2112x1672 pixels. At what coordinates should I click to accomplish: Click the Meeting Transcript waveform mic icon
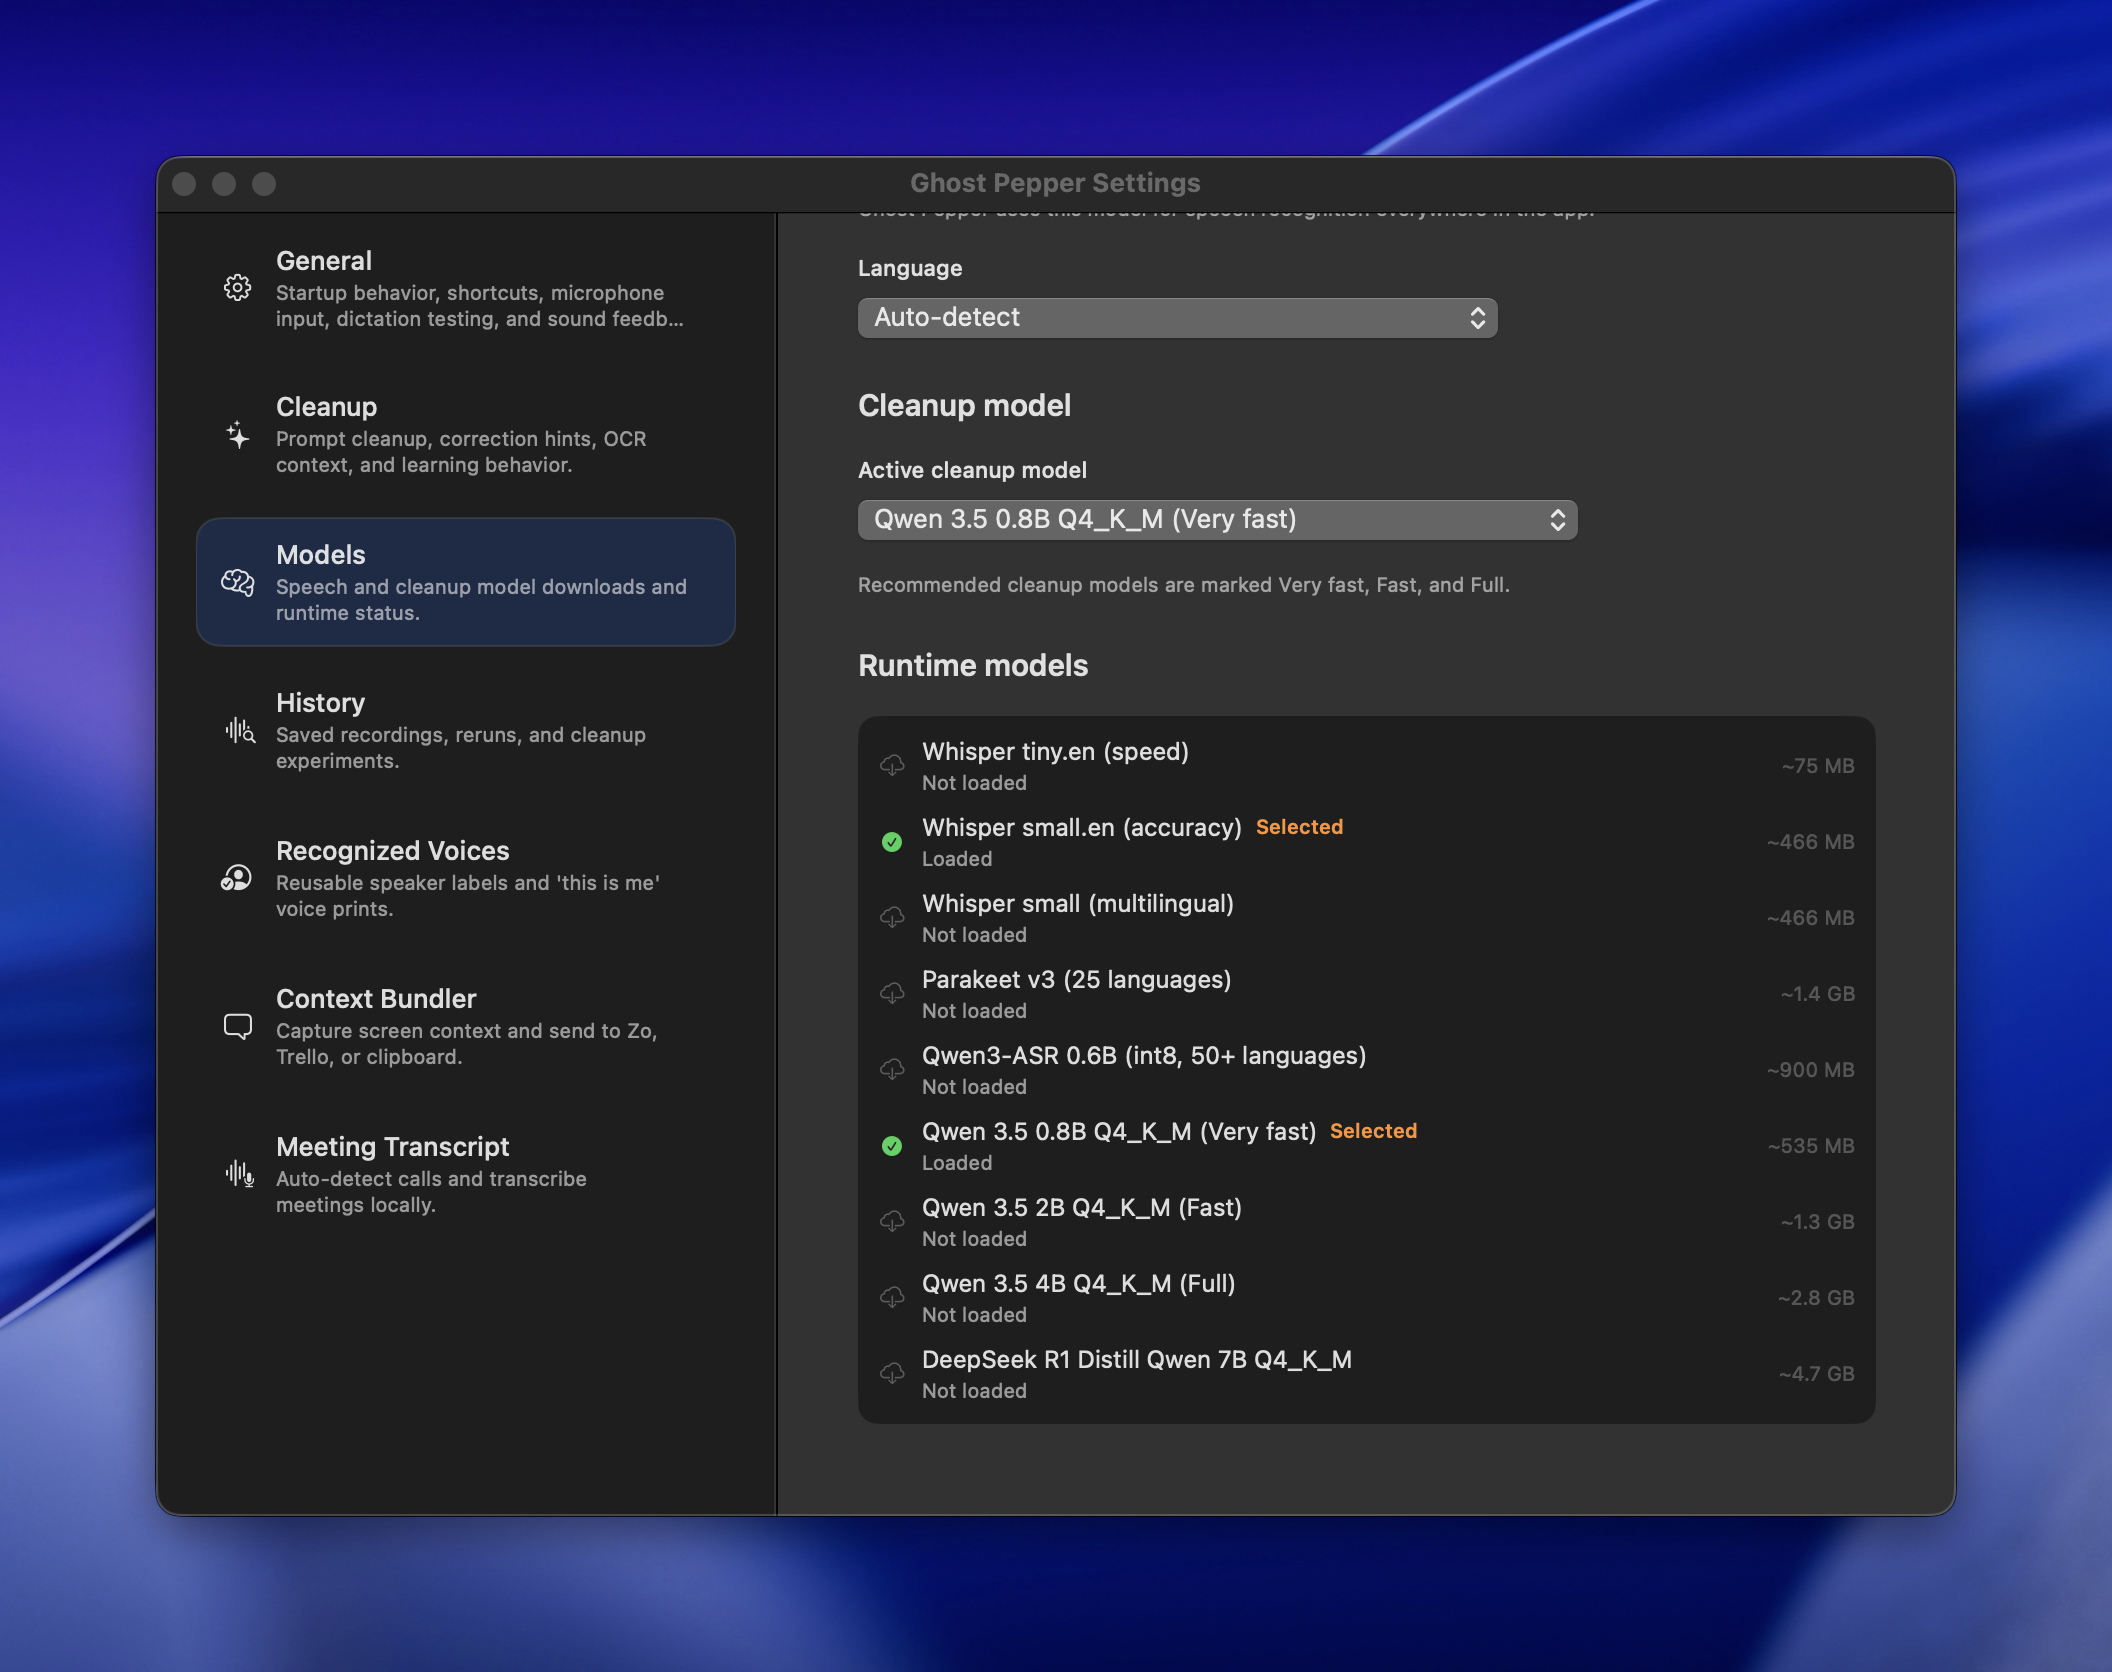point(240,1174)
